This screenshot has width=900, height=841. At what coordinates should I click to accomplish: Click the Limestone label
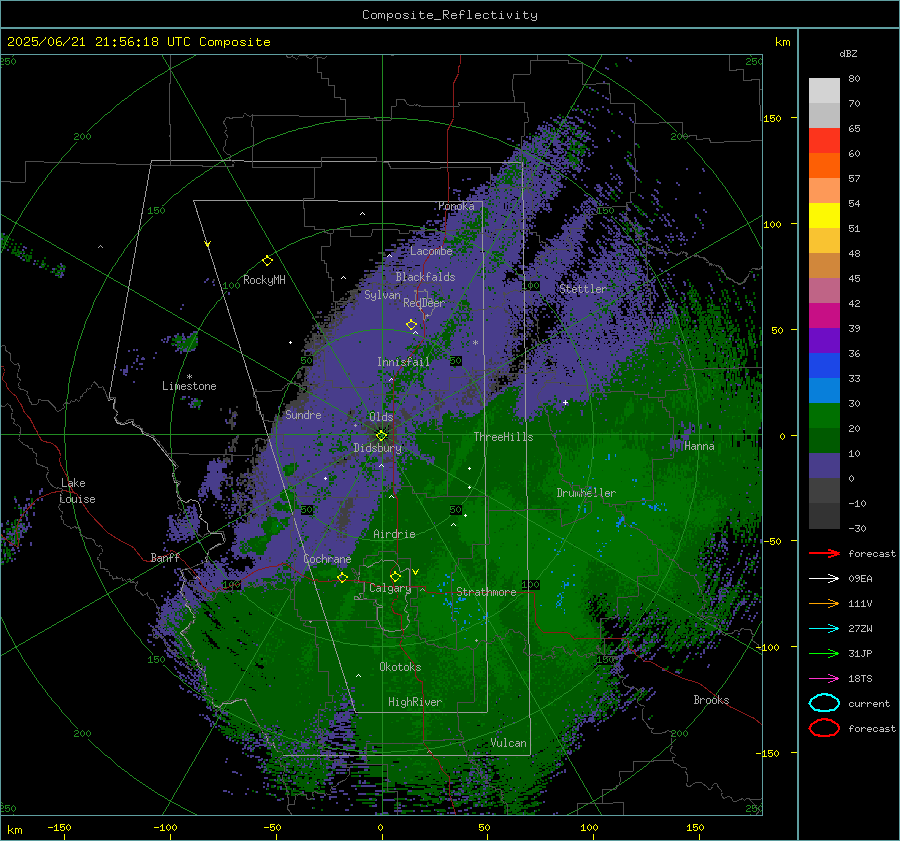[189, 386]
